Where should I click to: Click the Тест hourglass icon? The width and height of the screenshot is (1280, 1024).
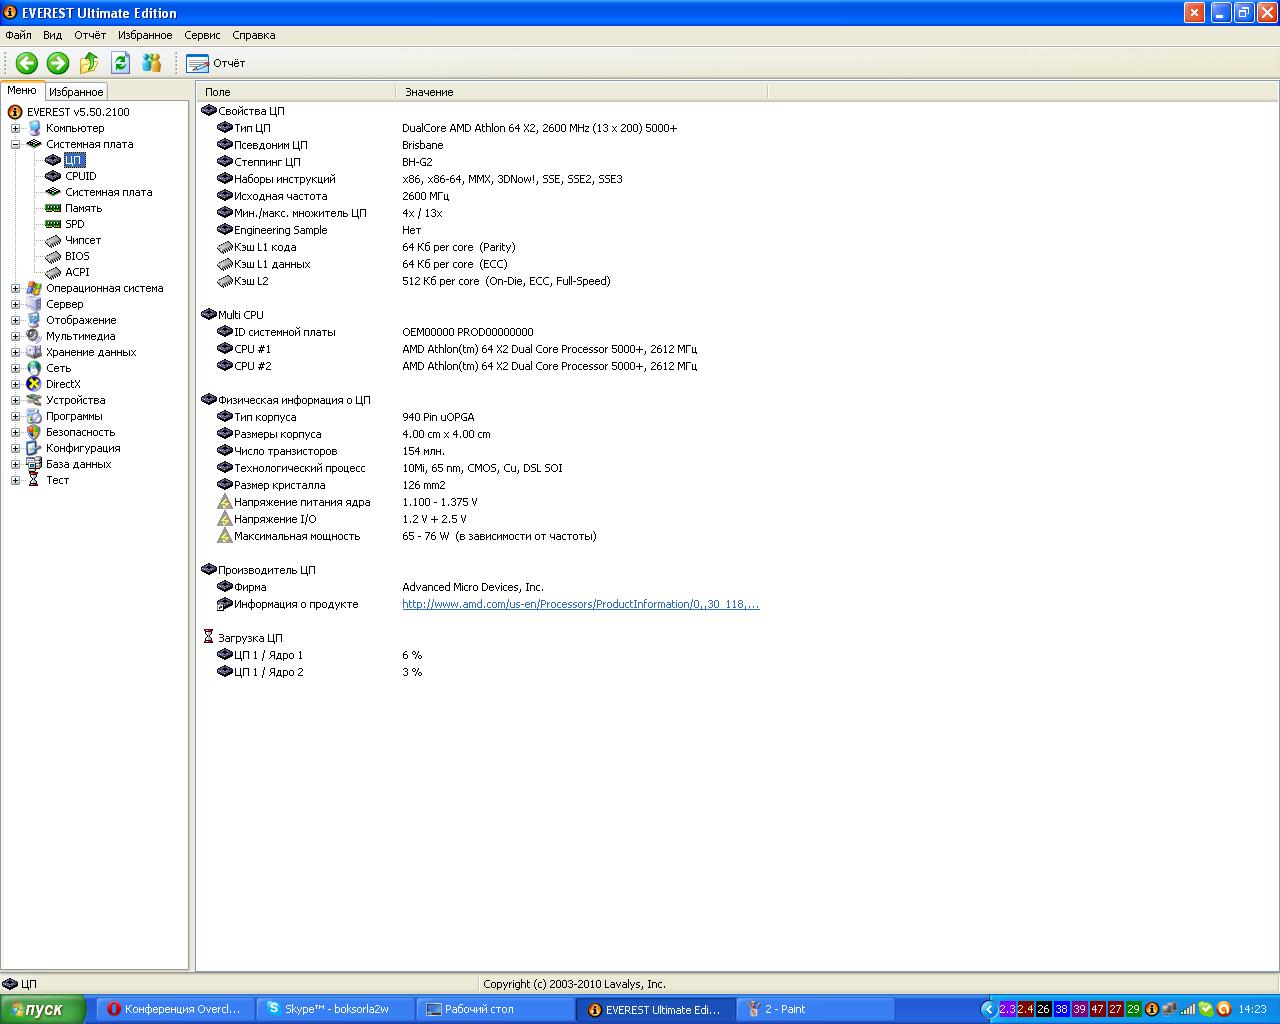34,480
